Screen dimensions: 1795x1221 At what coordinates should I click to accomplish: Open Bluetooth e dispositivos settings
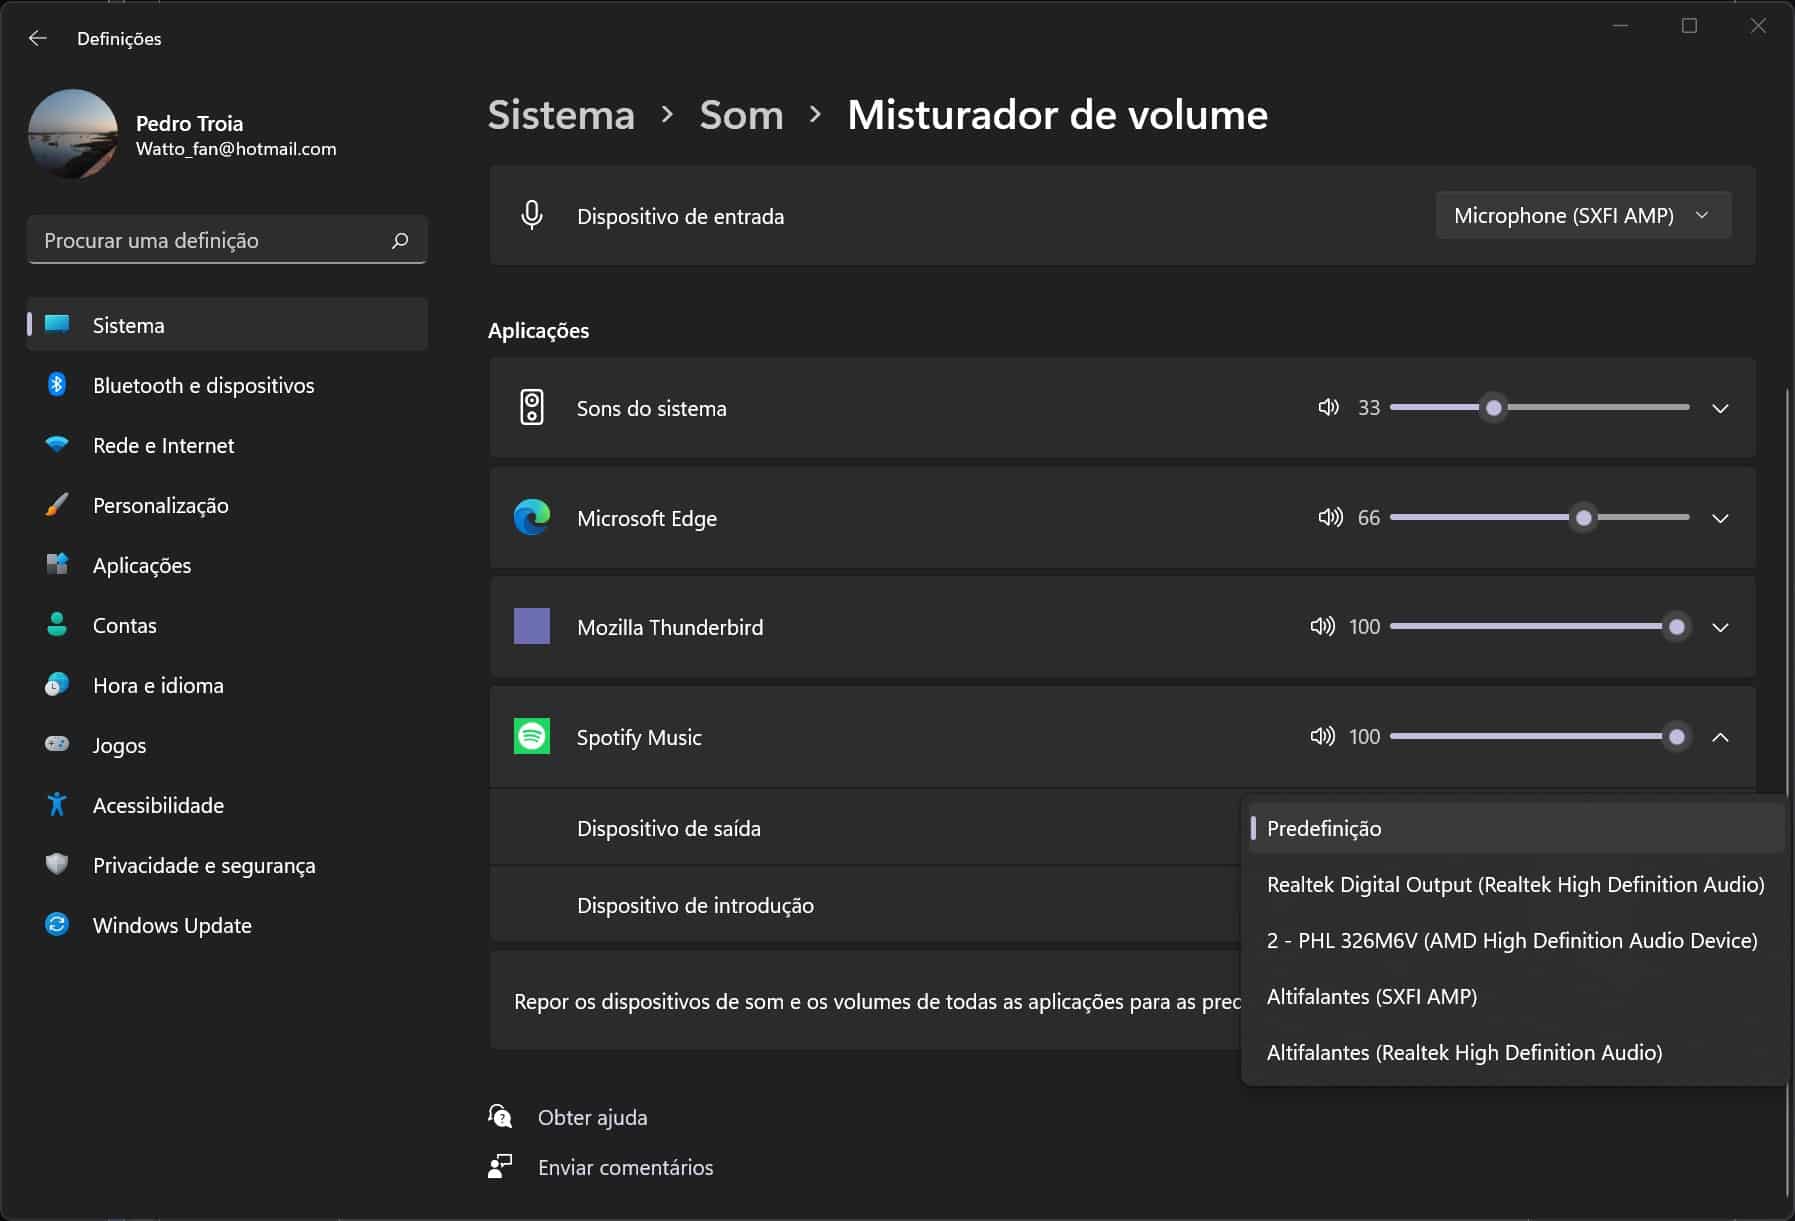(203, 386)
